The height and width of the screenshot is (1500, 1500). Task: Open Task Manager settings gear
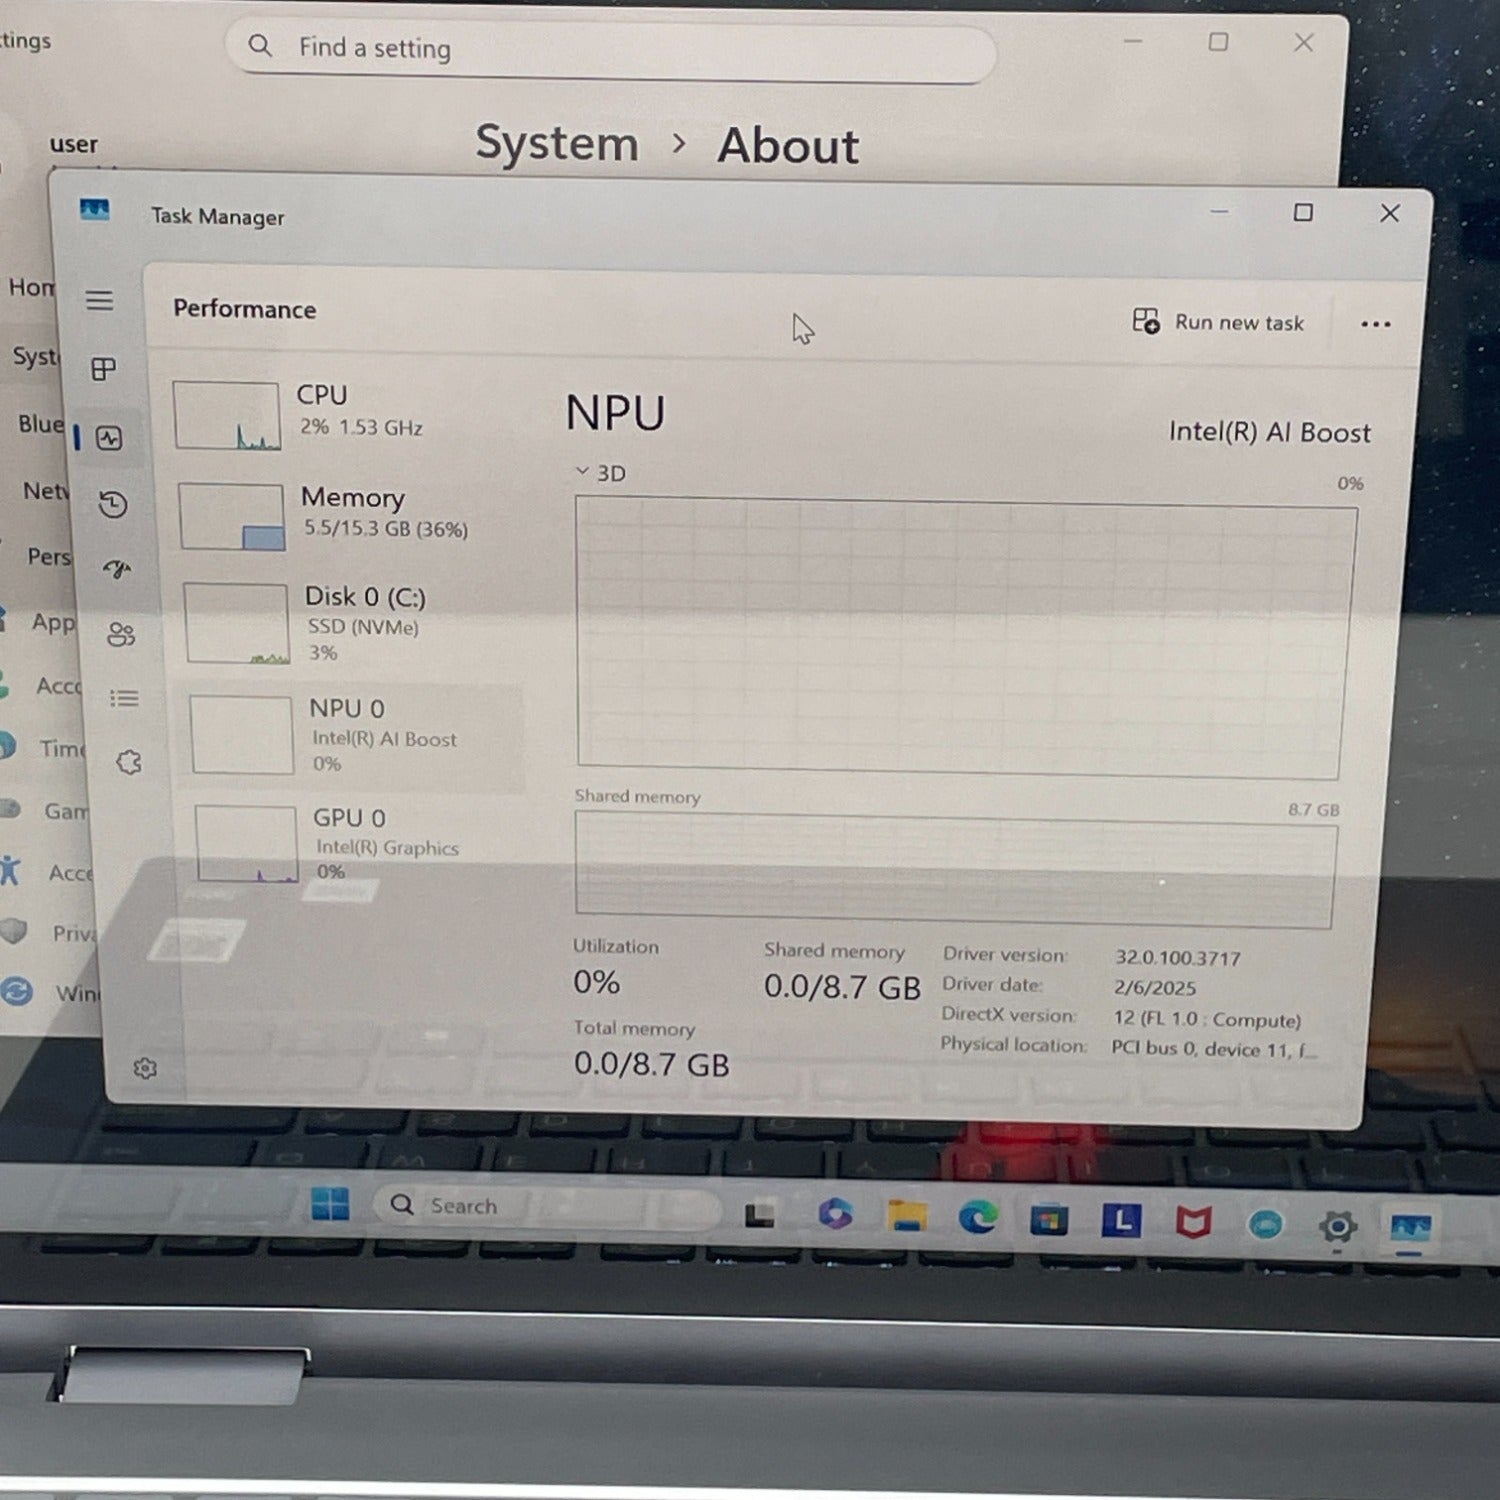pos(145,1068)
